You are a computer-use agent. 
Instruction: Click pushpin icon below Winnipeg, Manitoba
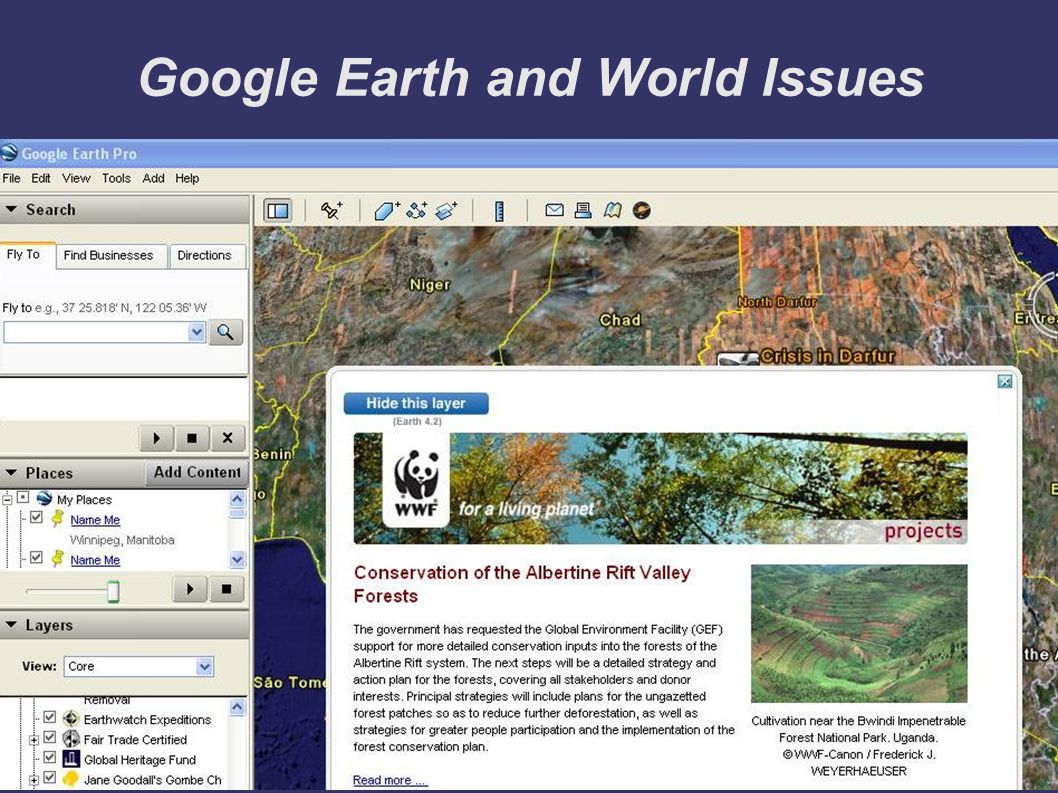click(x=57, y=558)
